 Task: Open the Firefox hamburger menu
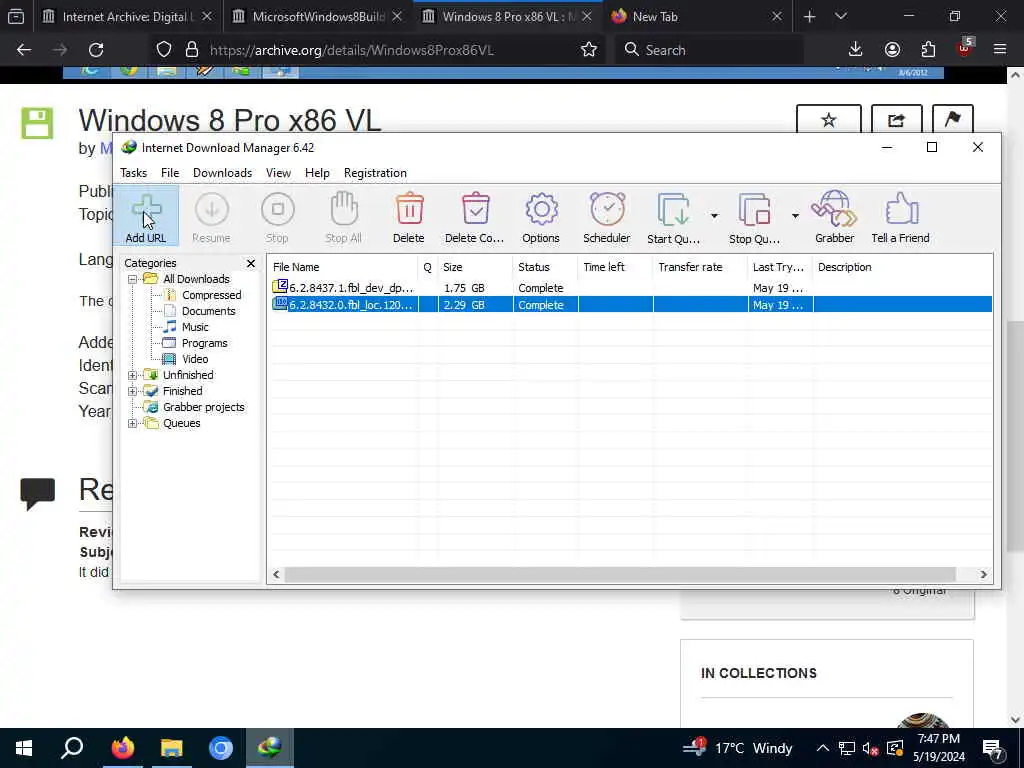[x=1000, y=50]
